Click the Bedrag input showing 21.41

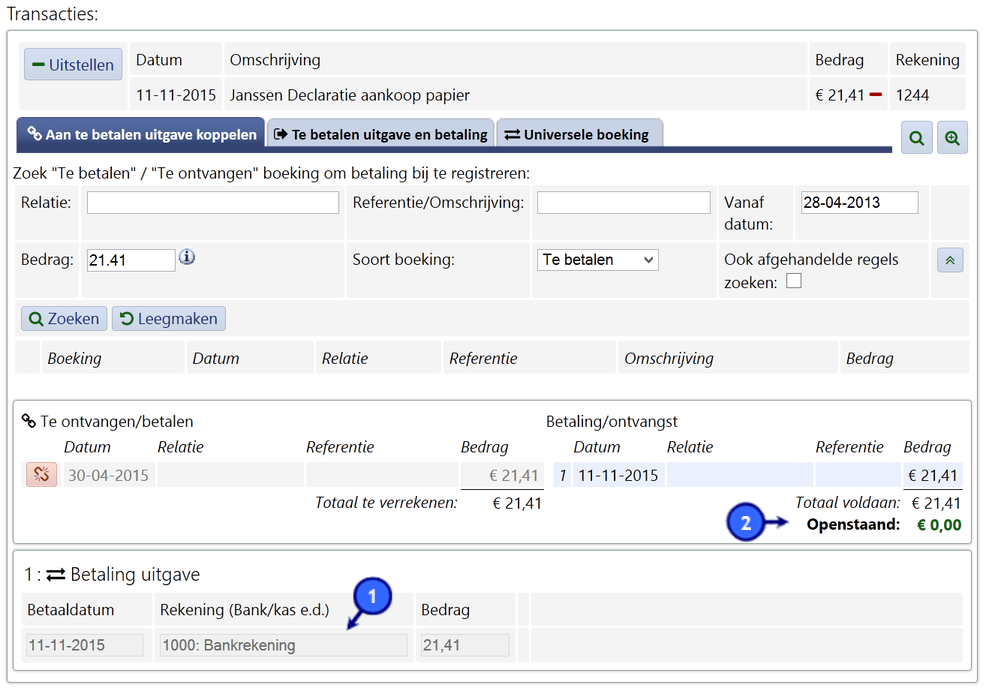[x=131, y=260]
